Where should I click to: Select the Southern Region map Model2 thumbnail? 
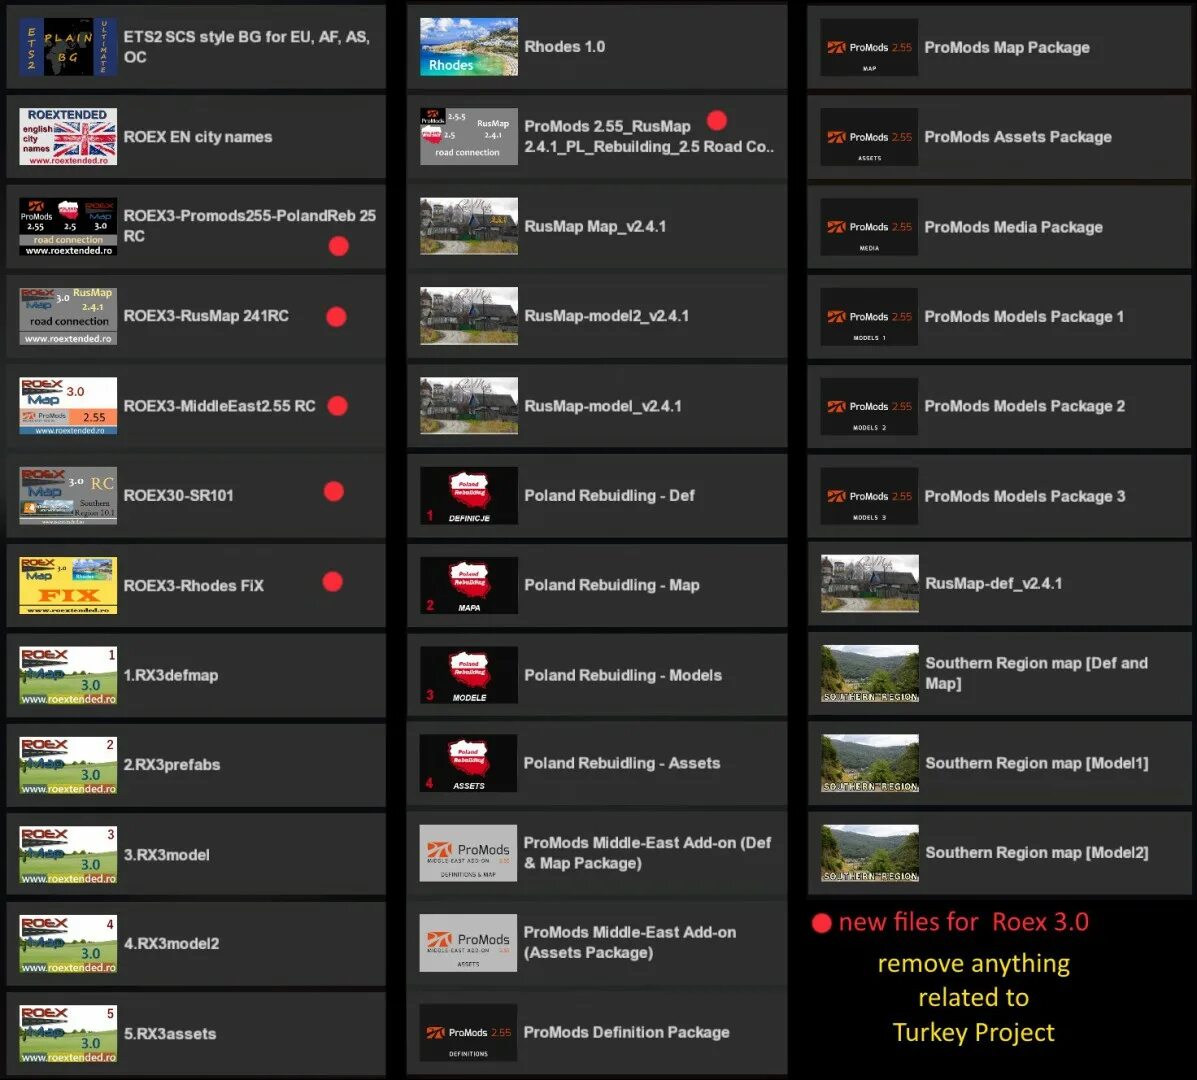(x=870, y=853)
